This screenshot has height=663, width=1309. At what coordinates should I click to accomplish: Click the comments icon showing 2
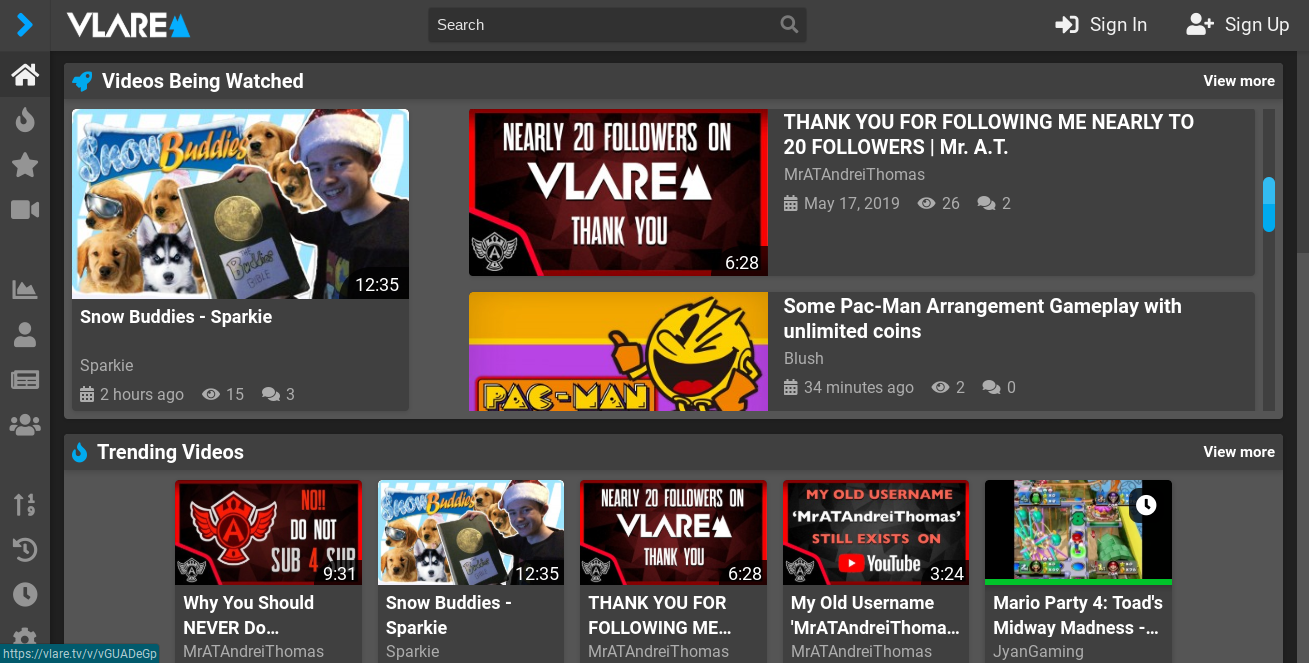tap(986, 204)
